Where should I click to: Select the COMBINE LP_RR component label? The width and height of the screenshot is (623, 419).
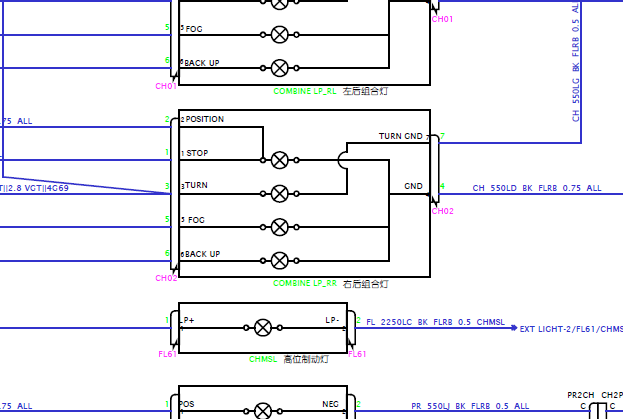(305, 283)
